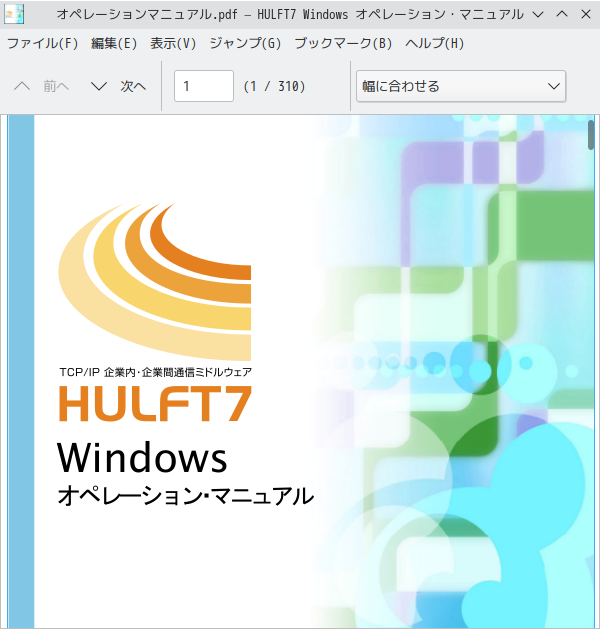Open the 表示(V) menu
The width and height of the screenshot is (600, 629).
tap(173, 43)
